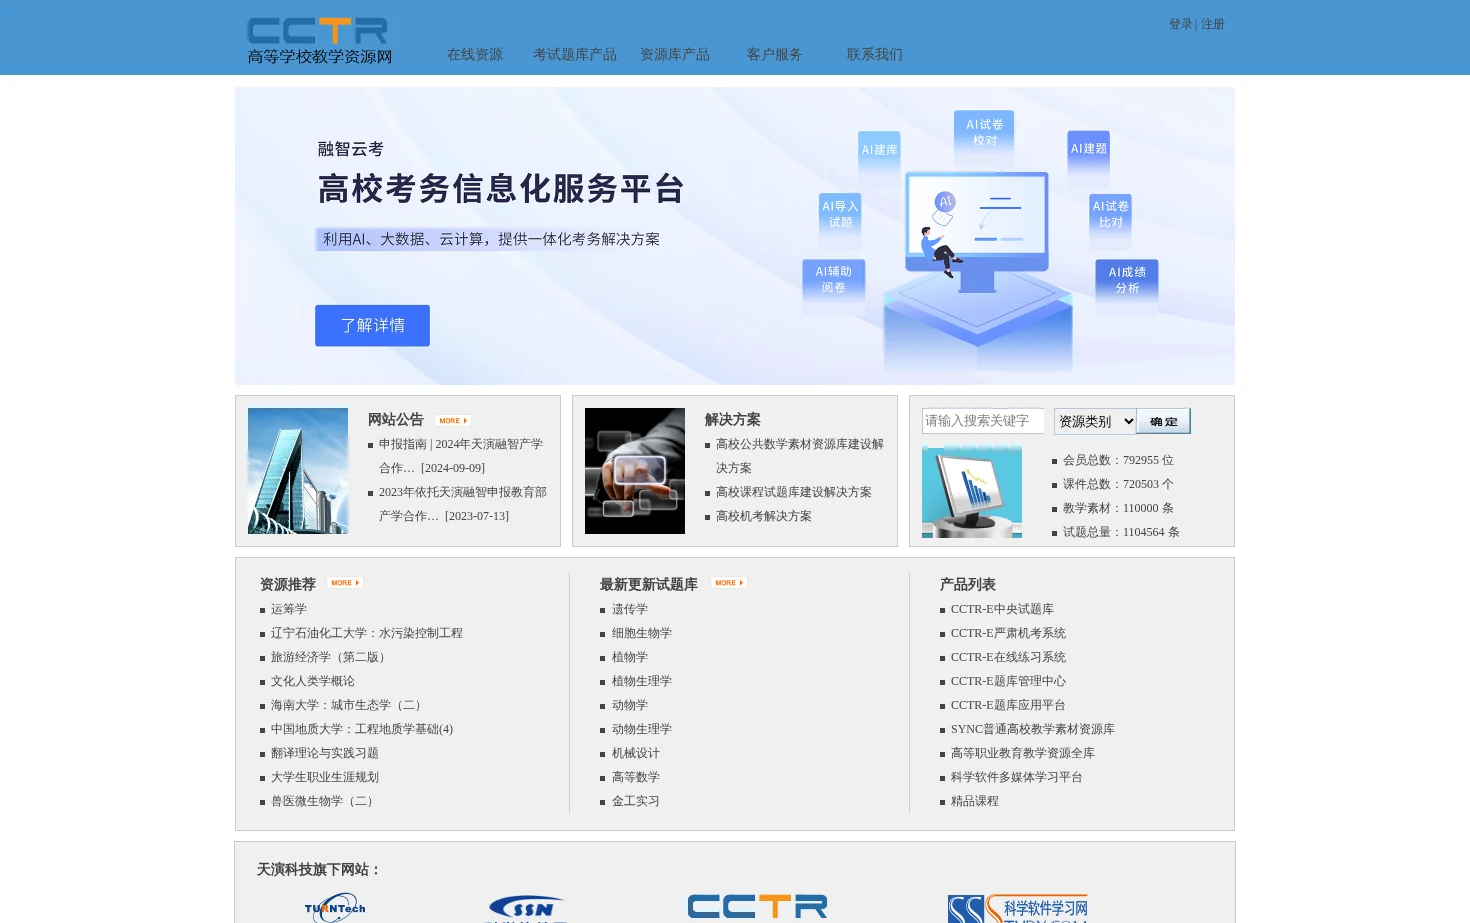Image resolution: width=1470 pixels, height=923 pixels.
Task: Open the 动物生理学 question bank
Action: click(x=642, y=729)
